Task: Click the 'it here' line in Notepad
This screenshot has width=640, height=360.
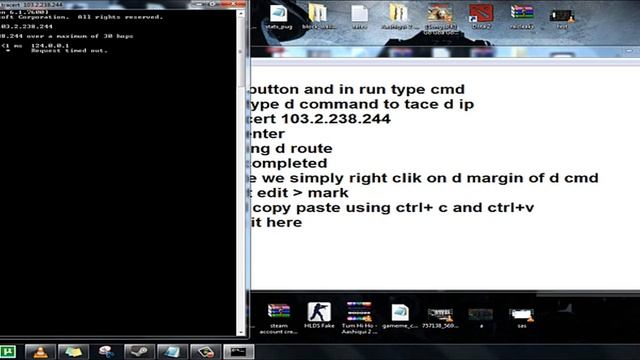Action: (x=276, y=222)
